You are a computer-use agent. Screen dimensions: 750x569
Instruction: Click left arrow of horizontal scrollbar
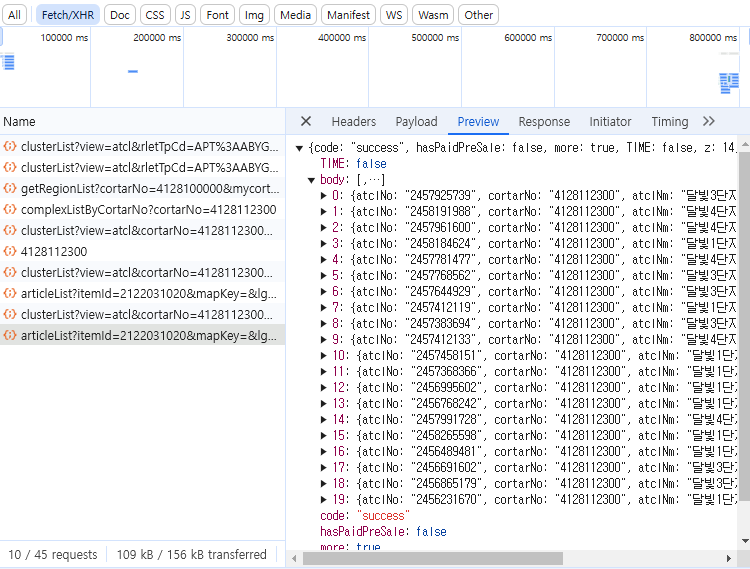point(294,558)
